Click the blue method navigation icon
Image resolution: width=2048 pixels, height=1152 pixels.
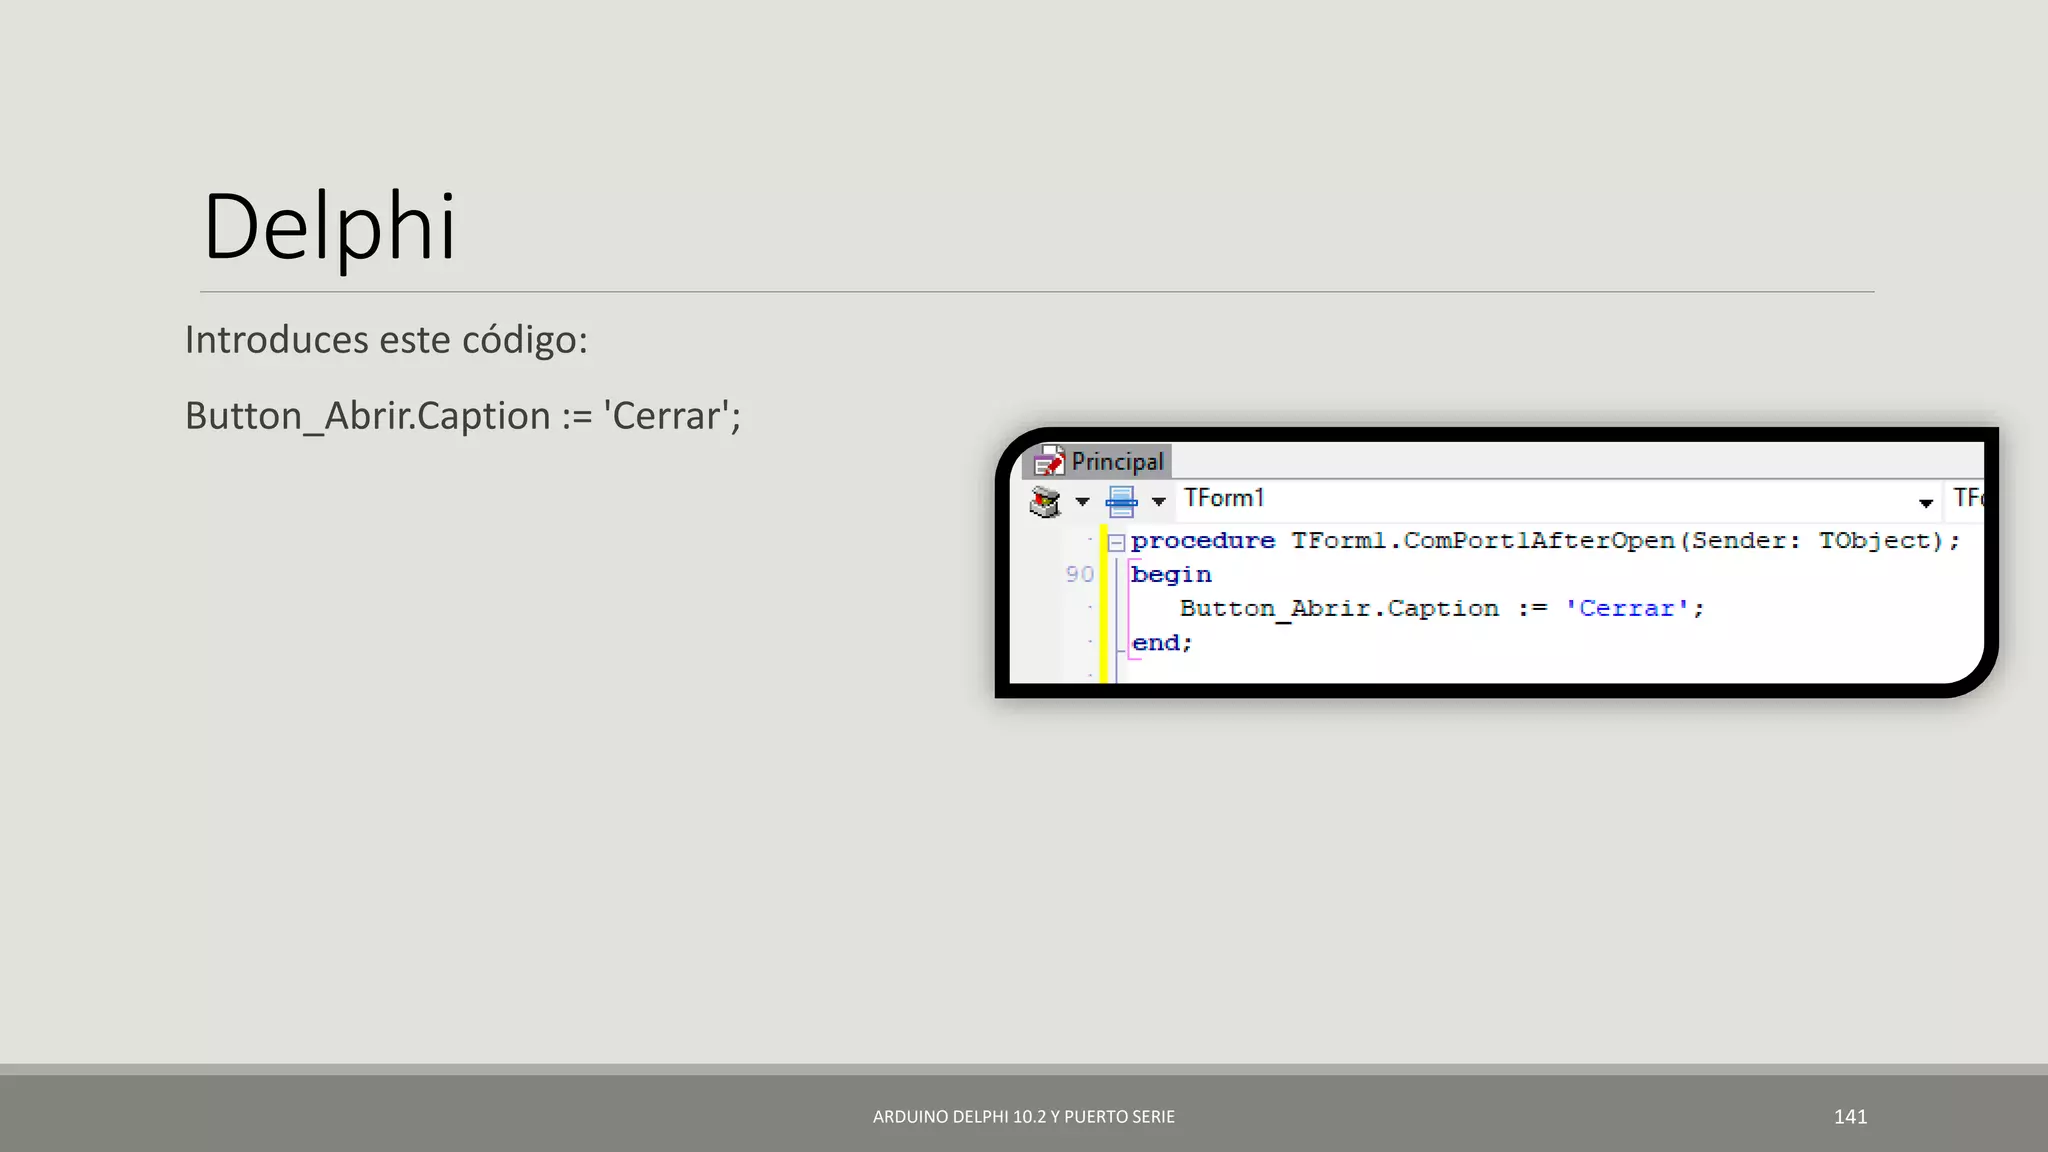pos(1121,501)
